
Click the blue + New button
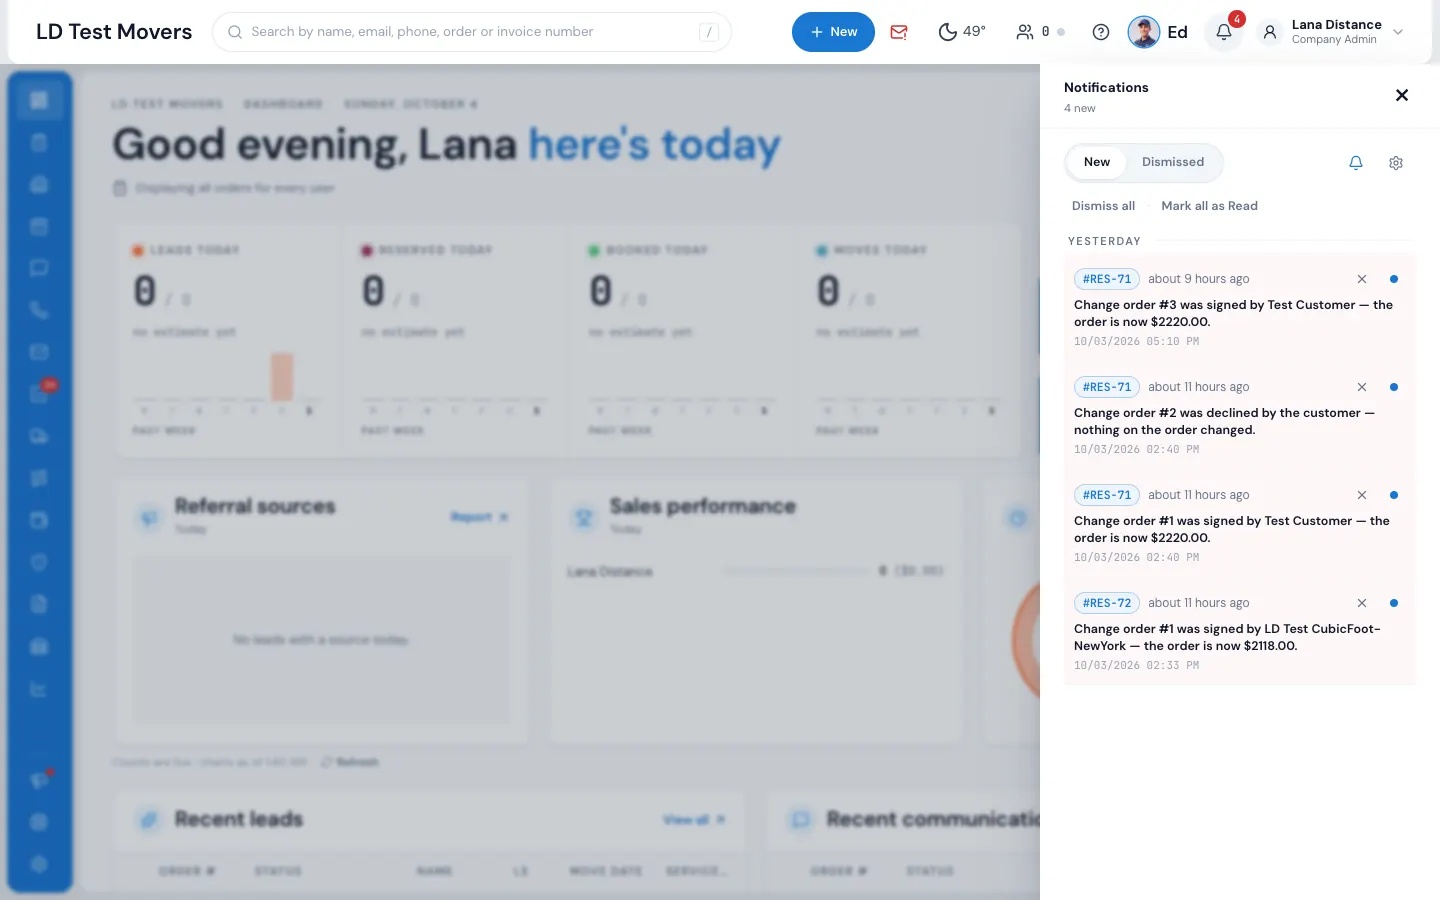833,32
